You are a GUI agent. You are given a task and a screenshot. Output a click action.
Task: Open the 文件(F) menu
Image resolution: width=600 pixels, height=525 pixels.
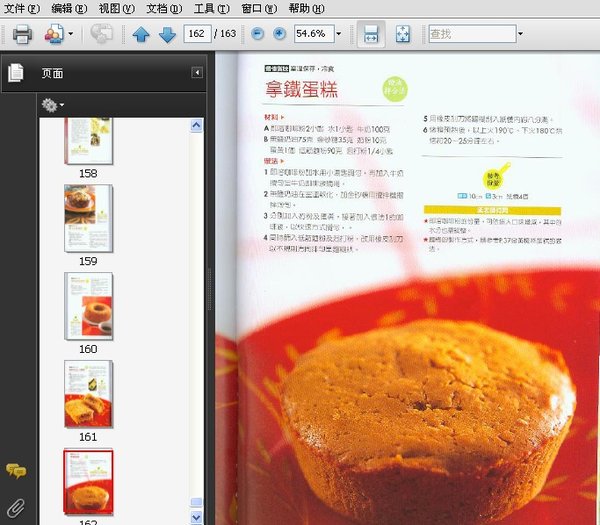tap(21, 8)
